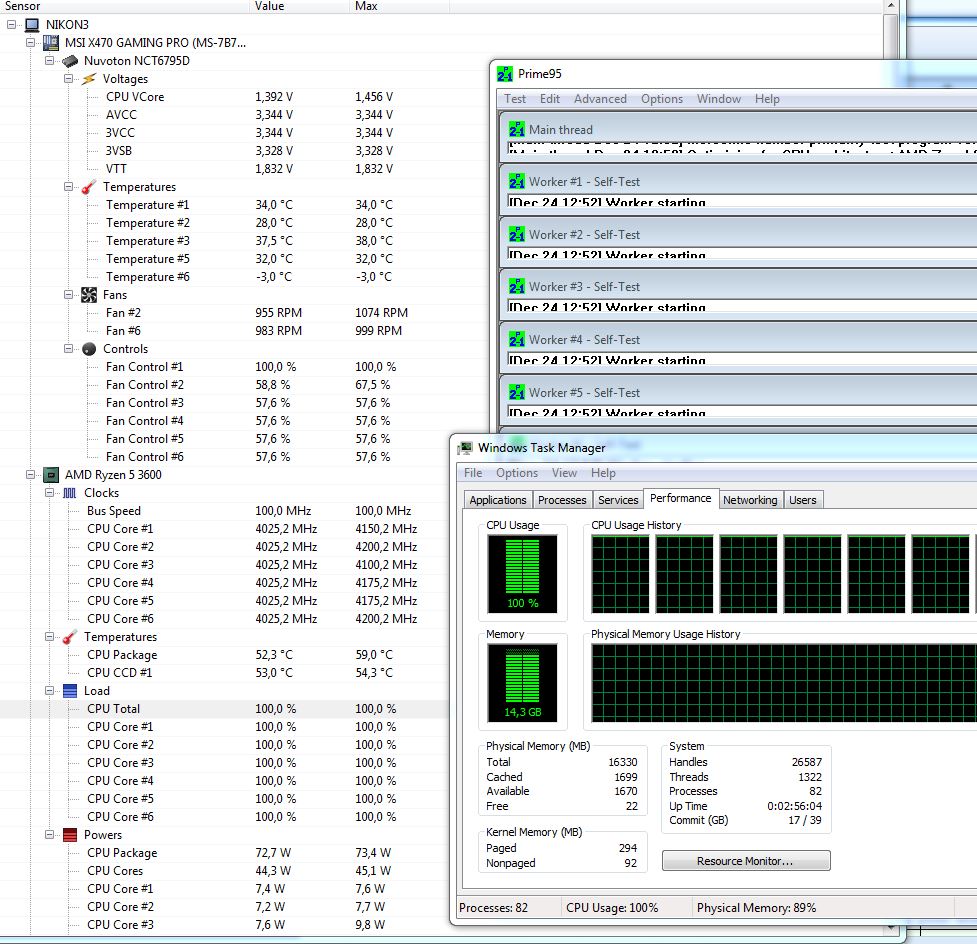Collapse the Nuvoton NCT6795D node
977x944 pixels.
pos(50,61)
